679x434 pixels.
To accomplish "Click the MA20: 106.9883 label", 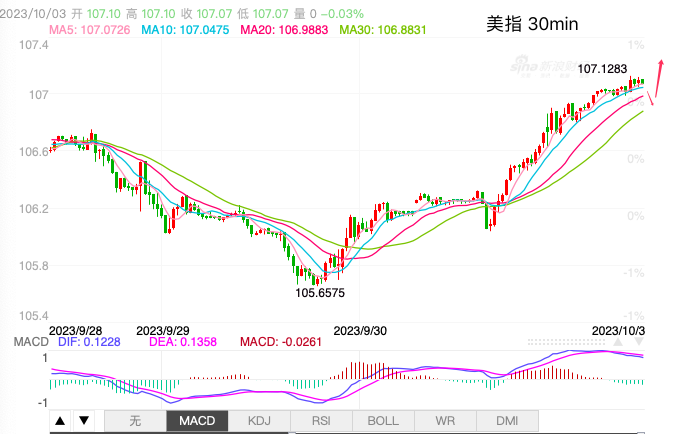I will (x=284, y=30).
